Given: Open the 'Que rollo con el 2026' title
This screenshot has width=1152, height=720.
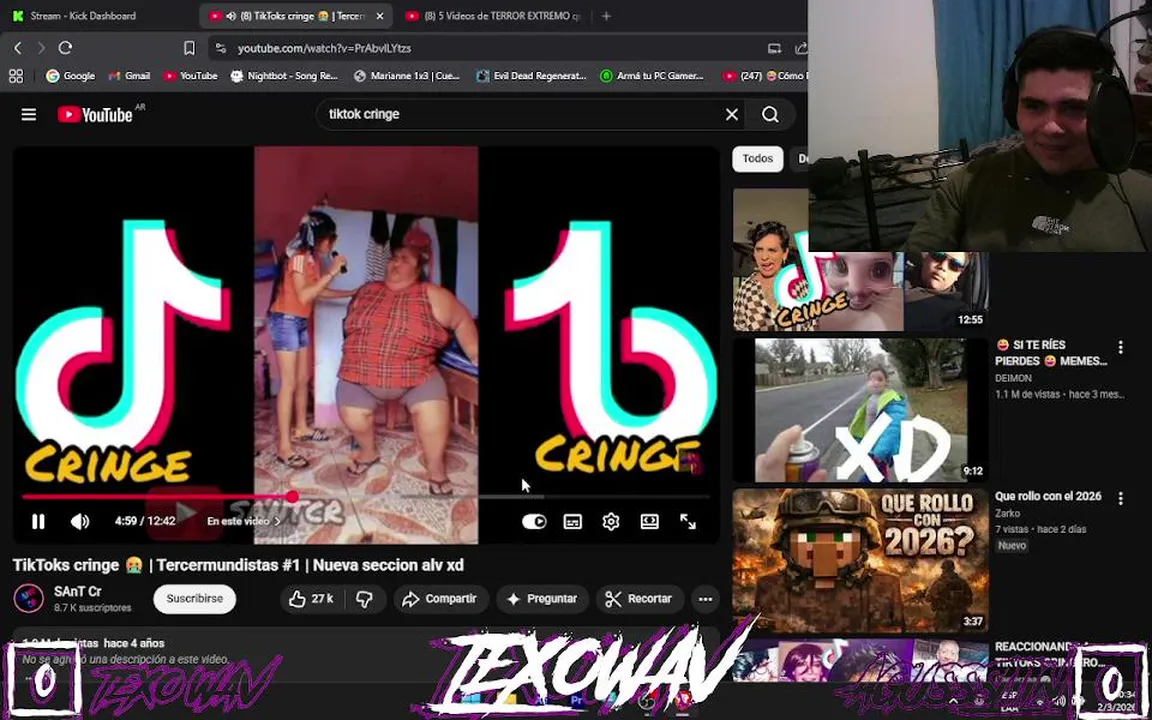Looking at the screenshot, I should tap(1048, 497).
